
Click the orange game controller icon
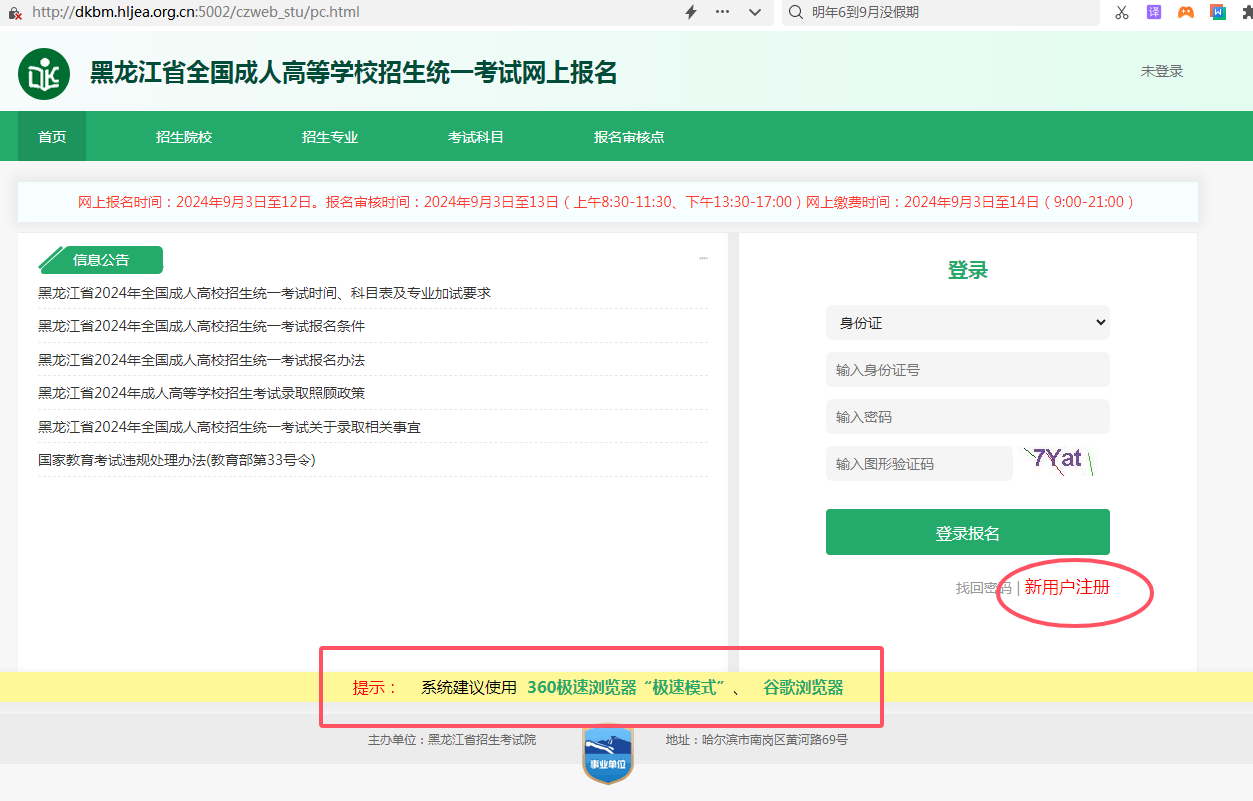click(1185, 12)
